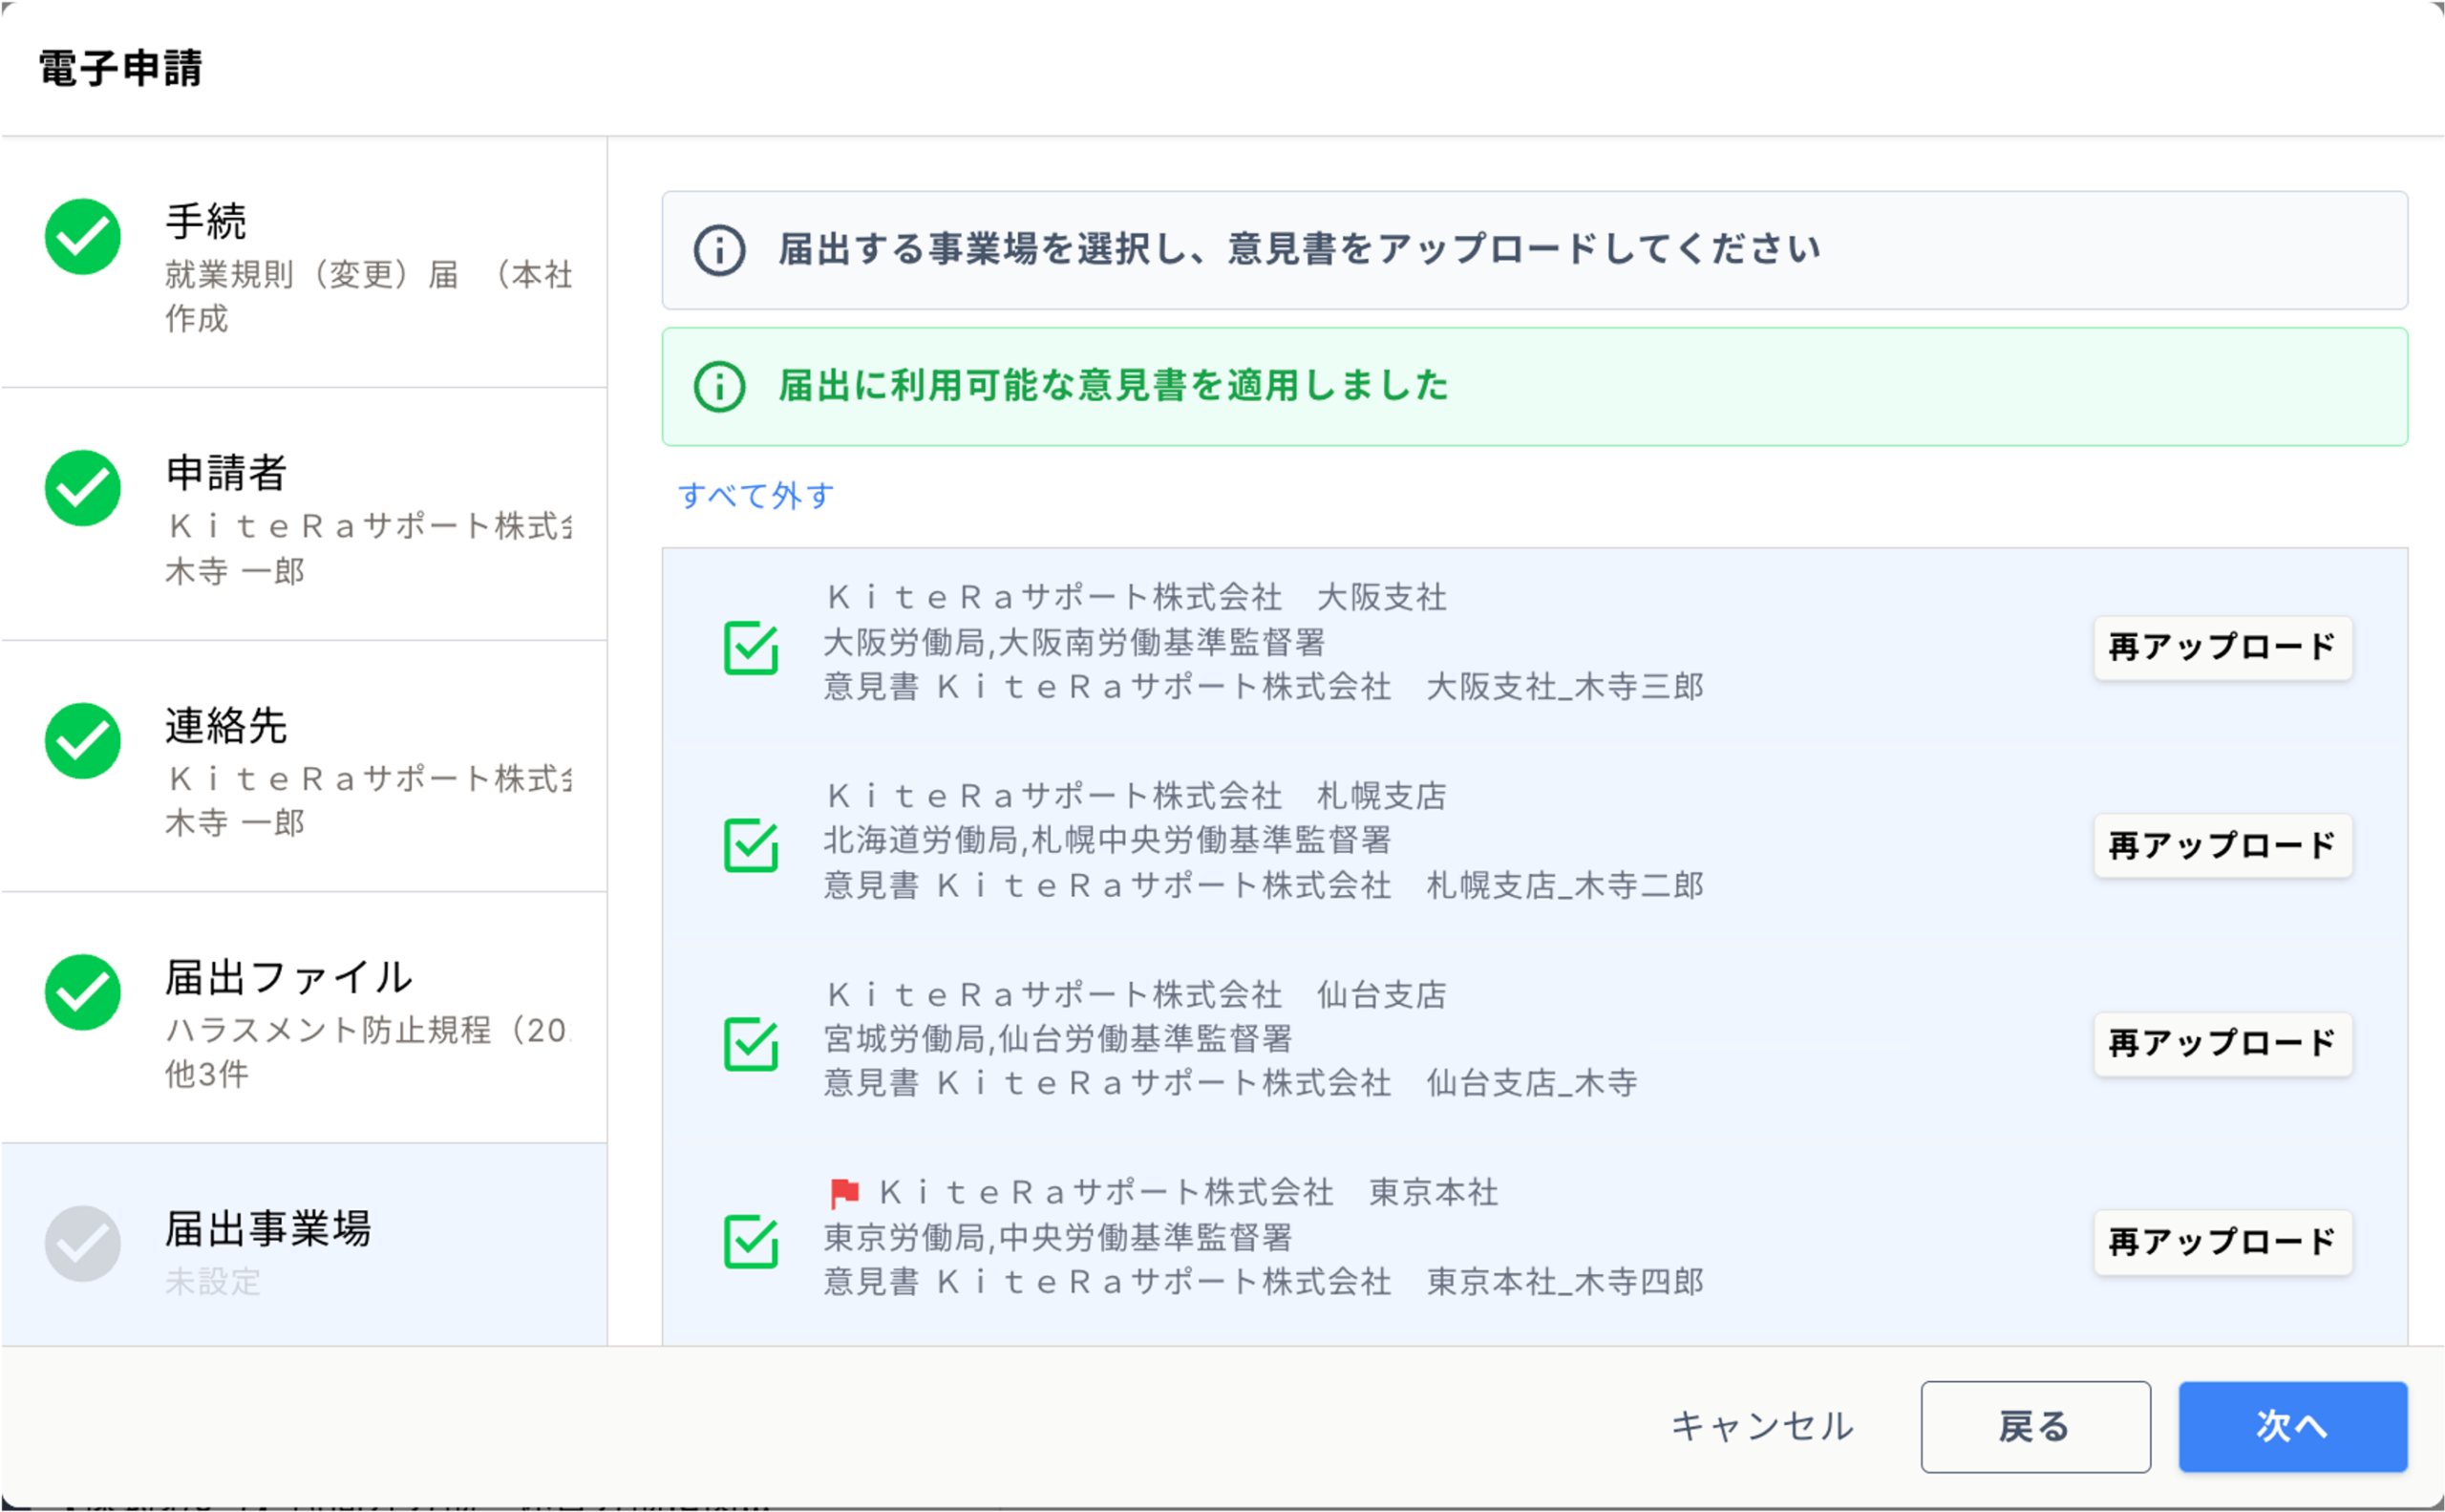Image resolution: width=2445 pixels, height=1512 pixels.
Task: Click the 未設定 status under 届出事業場
Action: pos(213,1282)
